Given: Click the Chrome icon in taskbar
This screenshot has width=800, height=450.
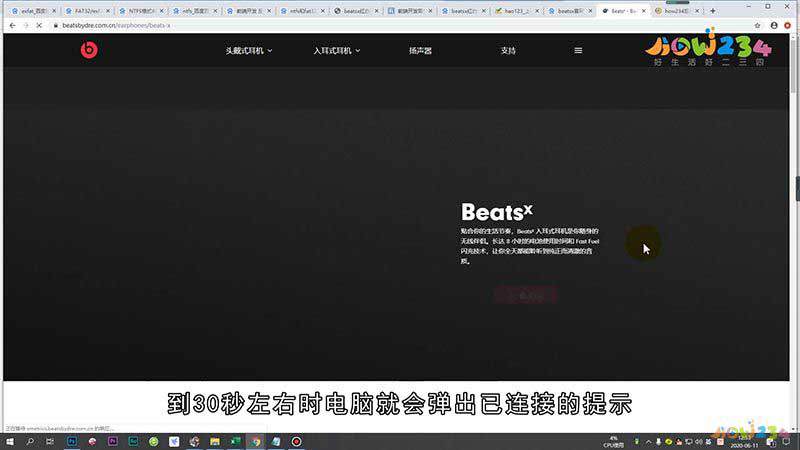Looking at the screenshot, I should (x=256, y=441).
